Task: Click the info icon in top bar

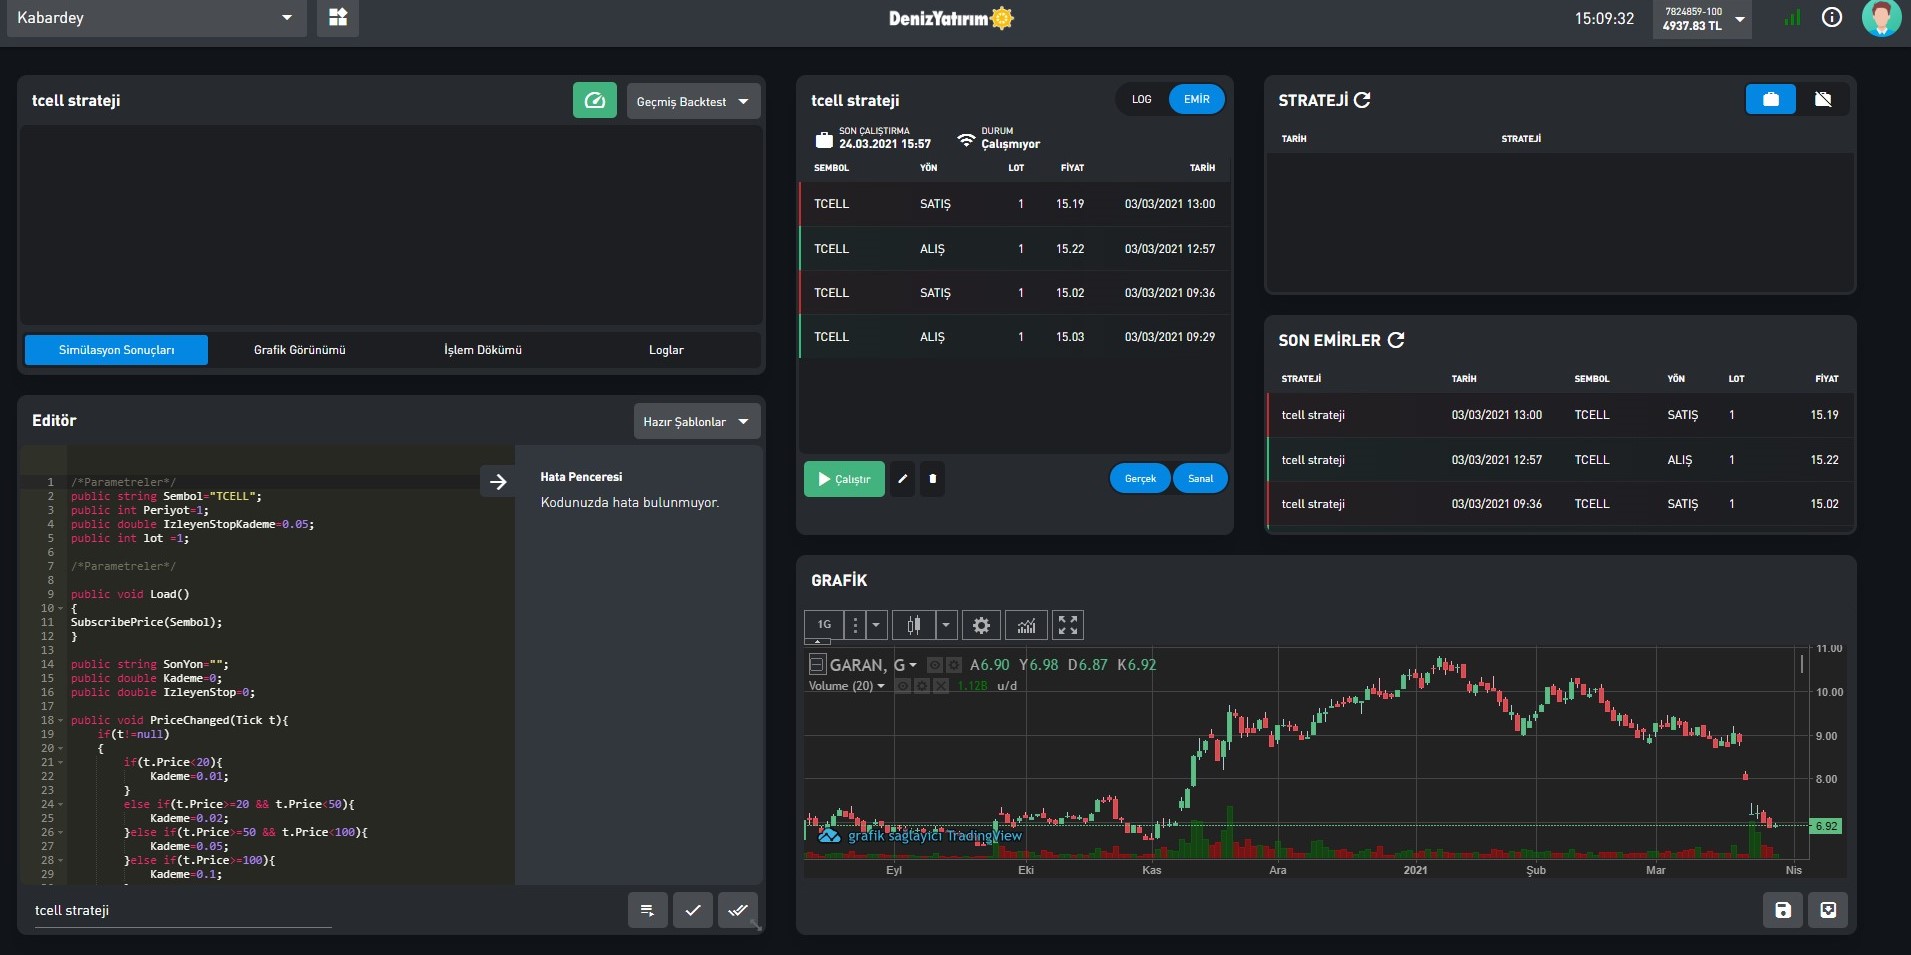Action: pyautogui.click(x=1831, y=18)
